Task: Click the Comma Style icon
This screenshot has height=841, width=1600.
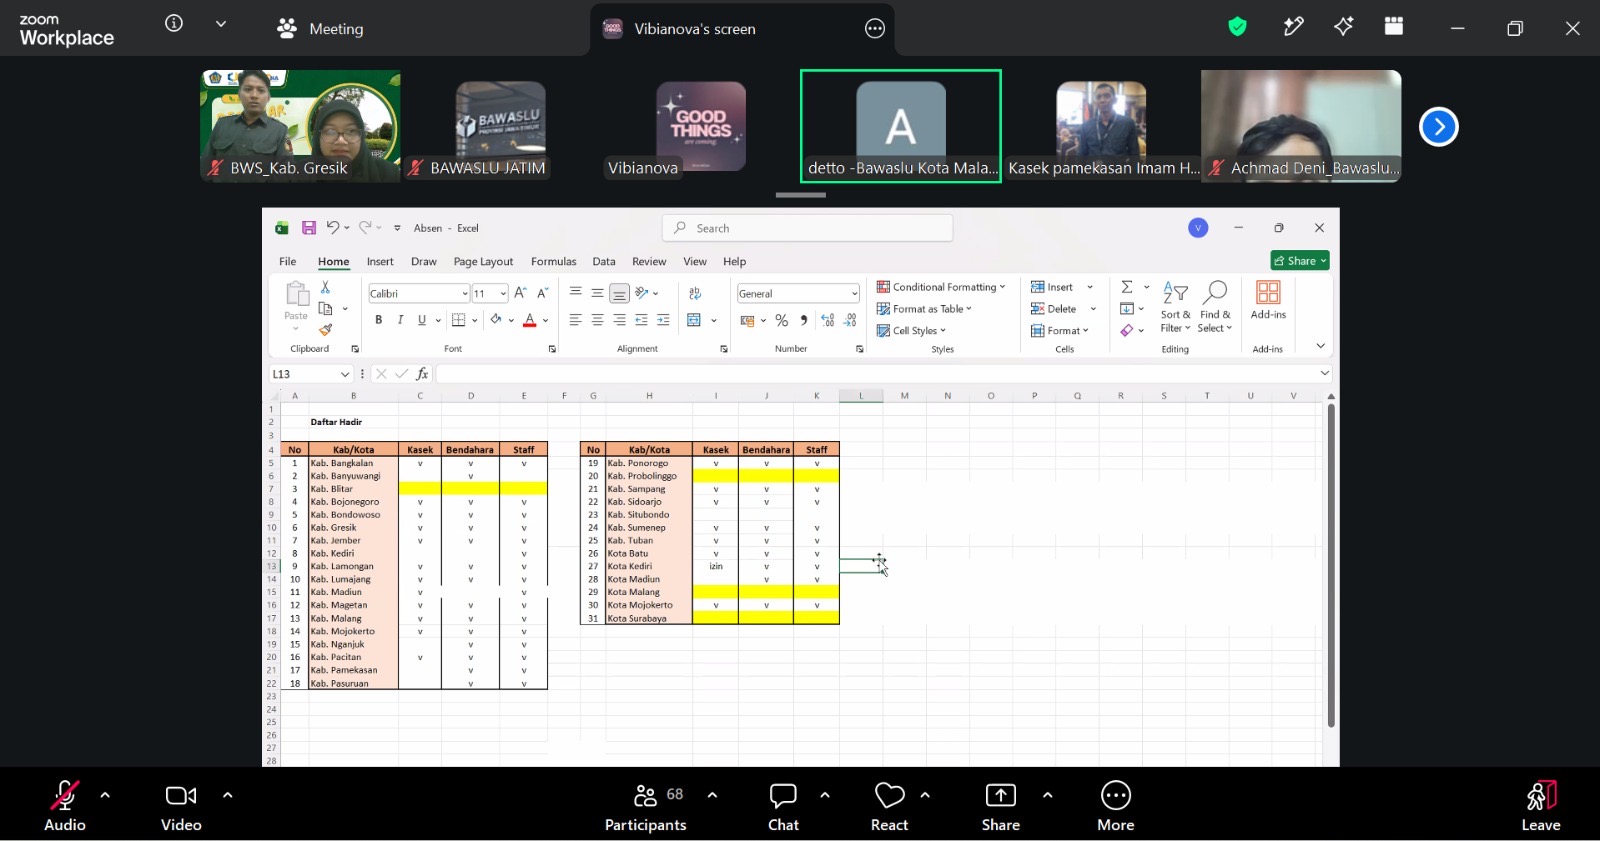Action: click(x=804, y=320)
